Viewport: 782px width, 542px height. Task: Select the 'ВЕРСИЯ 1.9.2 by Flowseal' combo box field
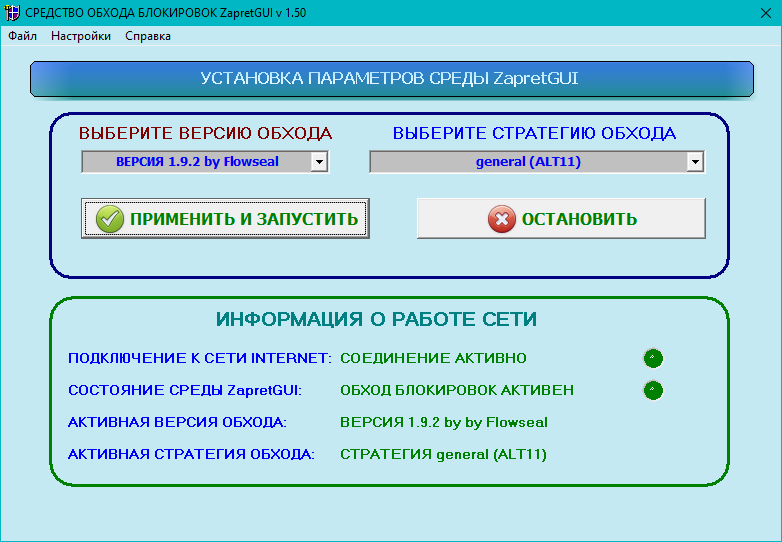195,162
